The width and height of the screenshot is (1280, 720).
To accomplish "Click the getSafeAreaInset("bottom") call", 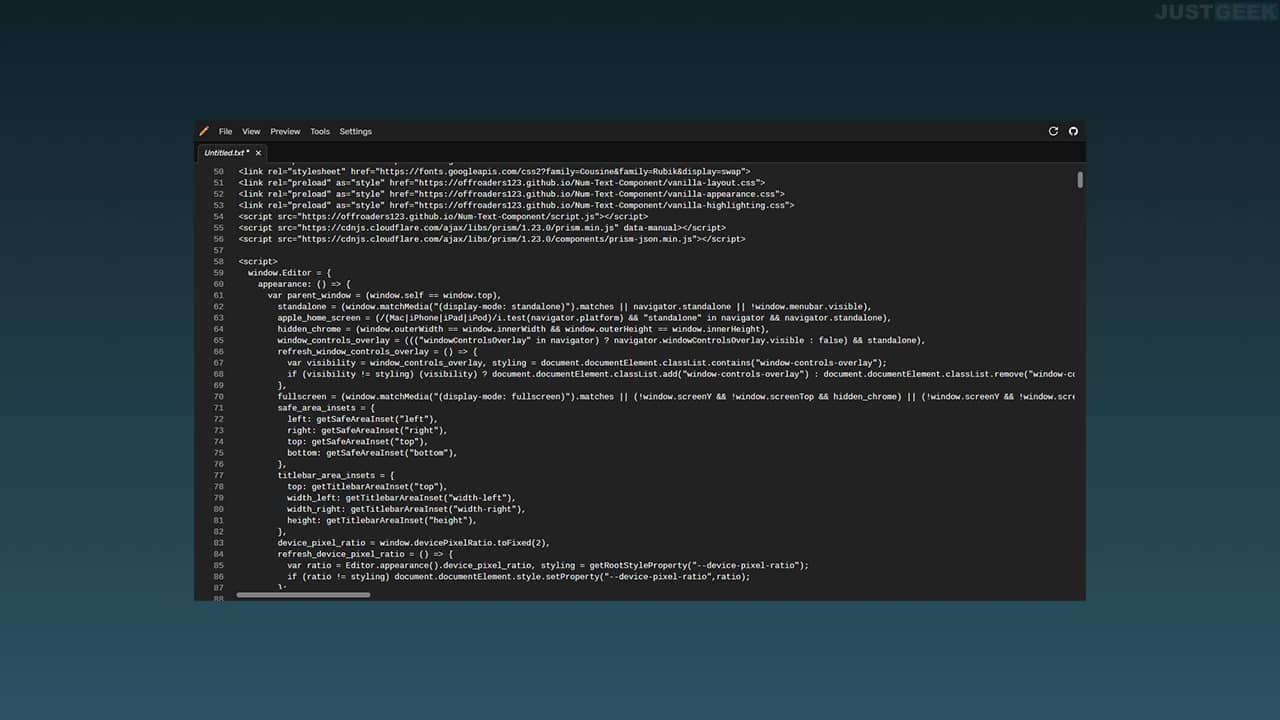I will (x=390, y=453).
